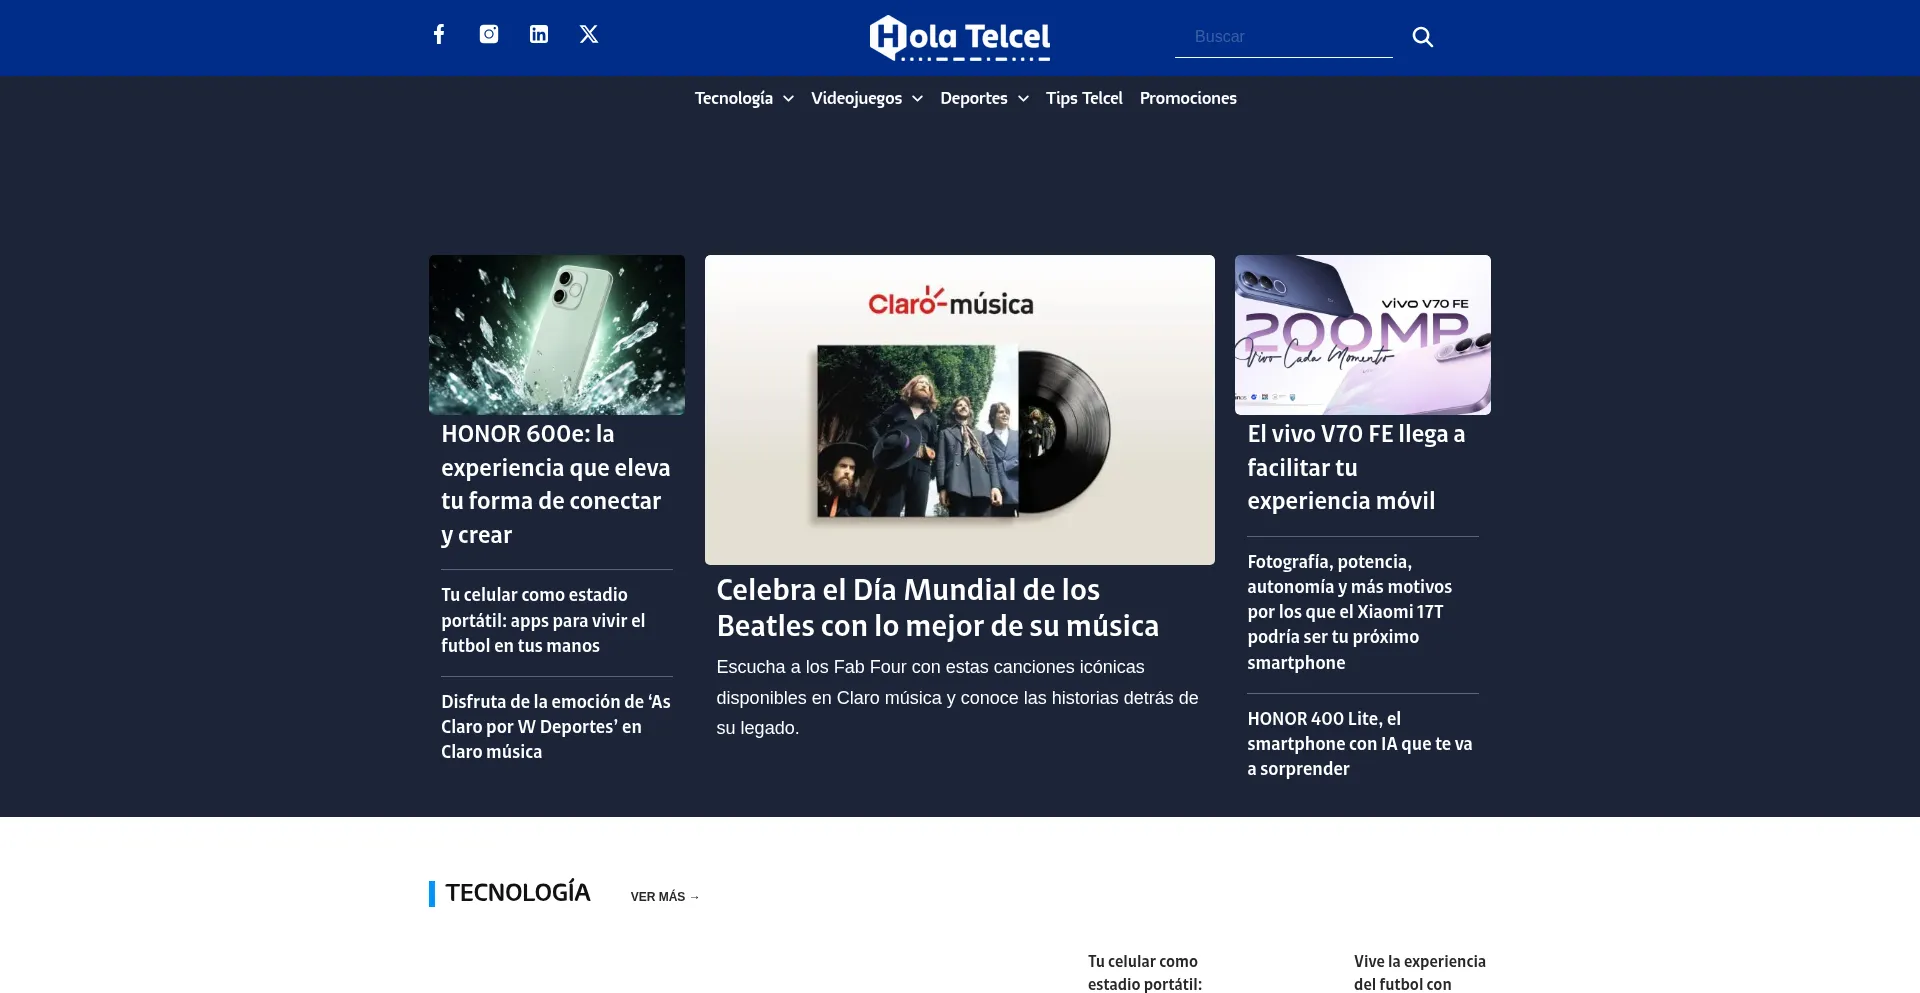Open the Día Mundial de los Beatles headline
The image size is (1920, 993).
click(938, 608)
